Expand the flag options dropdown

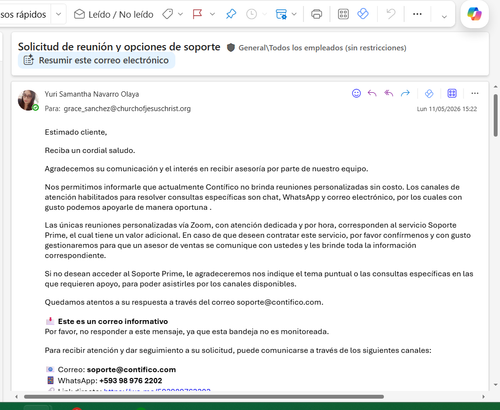[212, 14]
